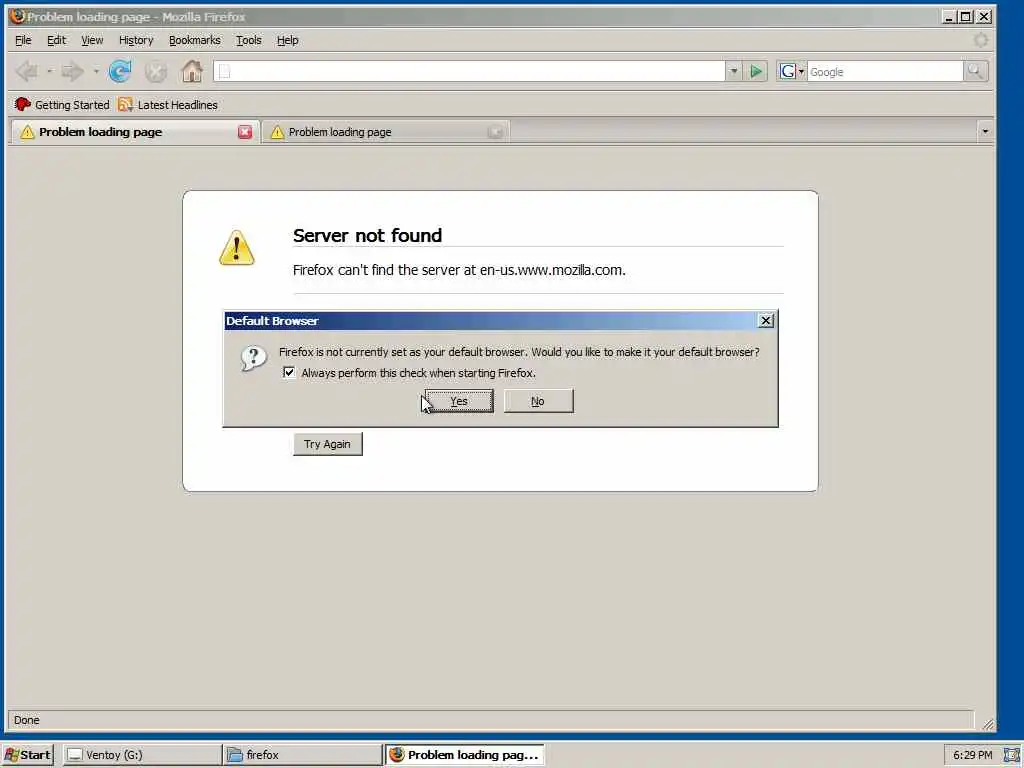Select Firefox Problem loading page taskbar button
1024x768 pixels.
coord(464,755)
